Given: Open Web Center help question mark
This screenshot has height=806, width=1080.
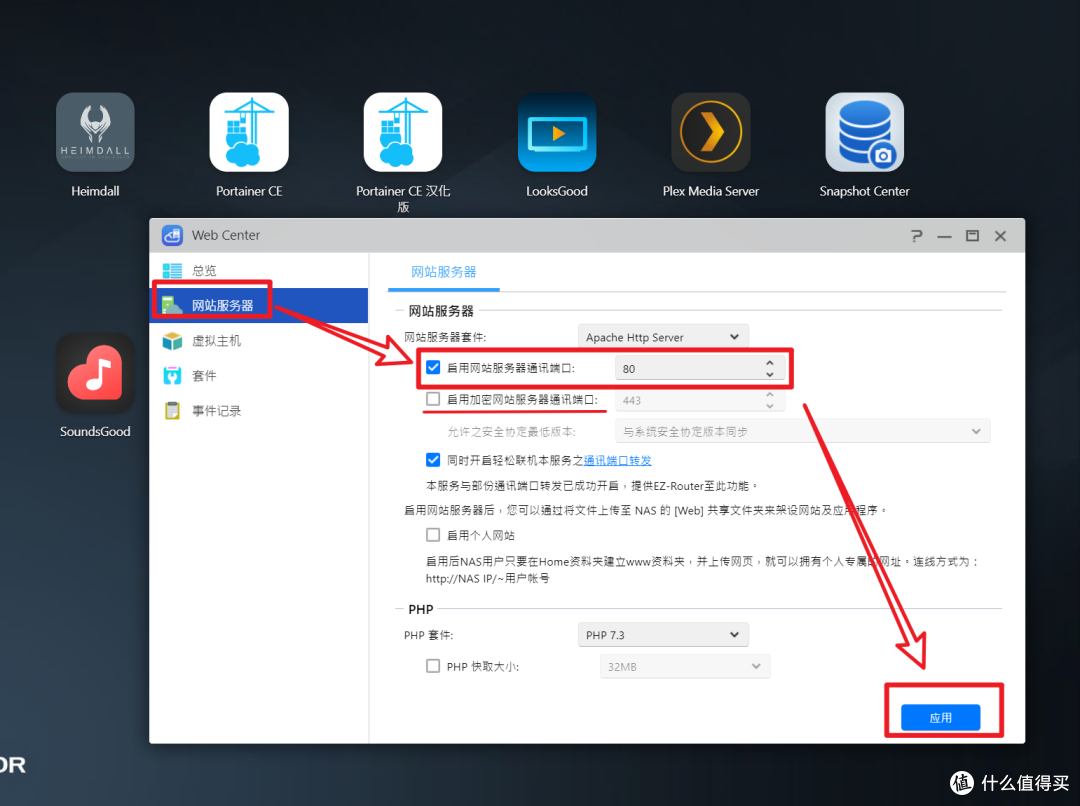Looking at the screenshot, I should click(916, 236).
